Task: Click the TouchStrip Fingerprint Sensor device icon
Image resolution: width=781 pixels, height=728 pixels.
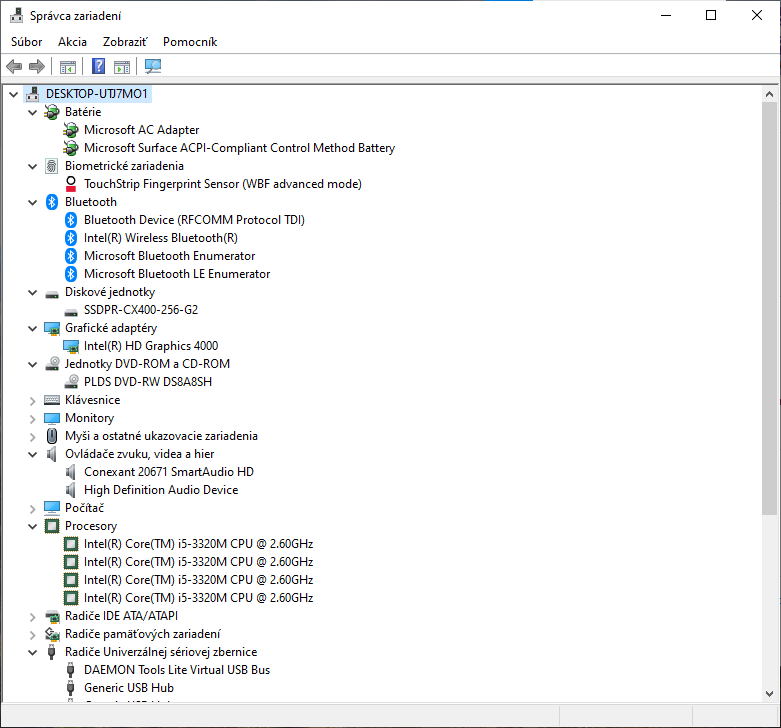Action: pyautogui.click(x=71, y=184)
